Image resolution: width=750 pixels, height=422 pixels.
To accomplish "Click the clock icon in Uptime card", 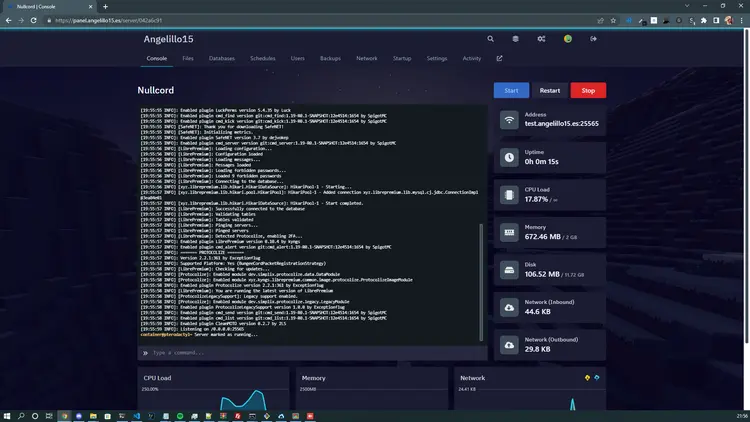I will pos(510,158).
